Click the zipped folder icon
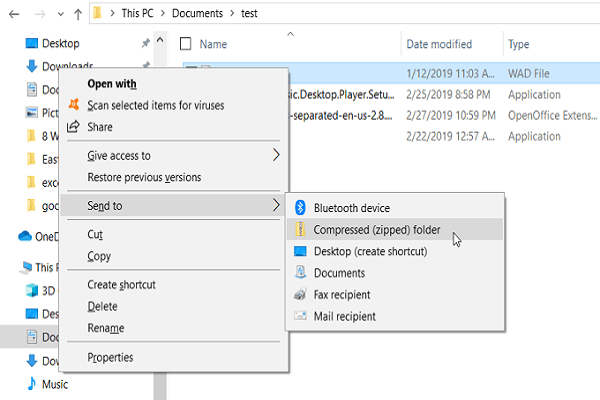Viewport: 600px width, 400px height. tap(300, 230)
